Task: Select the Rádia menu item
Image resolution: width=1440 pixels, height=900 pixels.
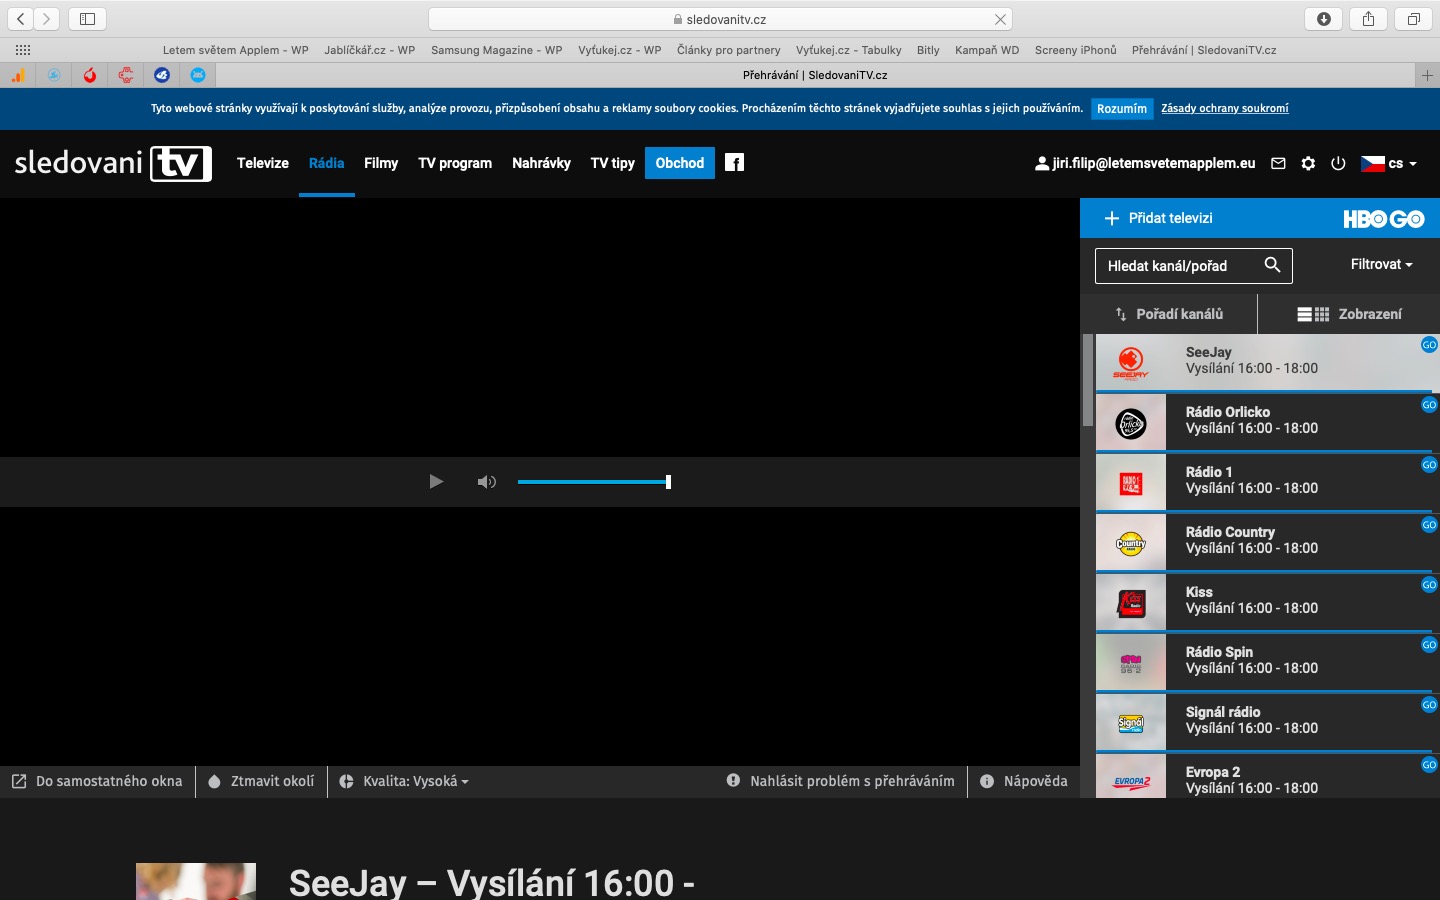Action: [327, 163]
